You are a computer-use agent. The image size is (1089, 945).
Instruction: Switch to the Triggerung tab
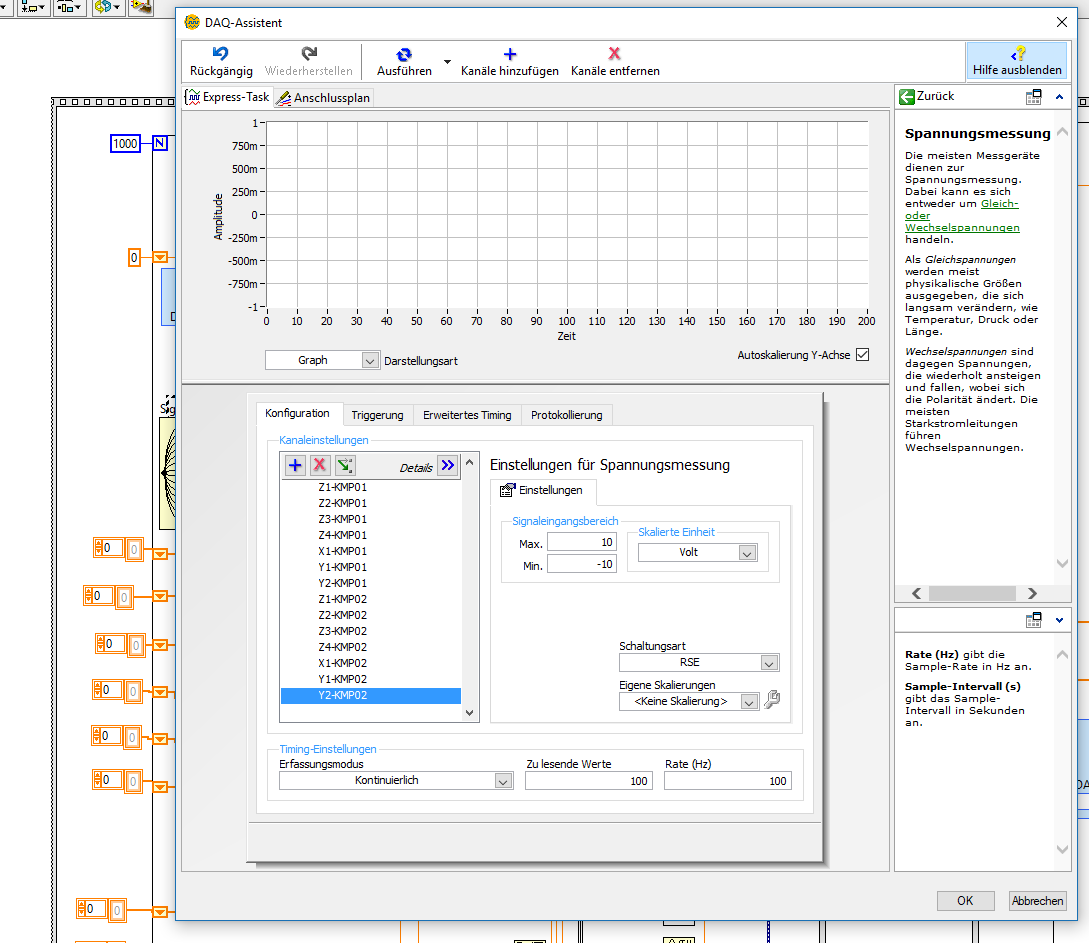click(x=377, y=415)
